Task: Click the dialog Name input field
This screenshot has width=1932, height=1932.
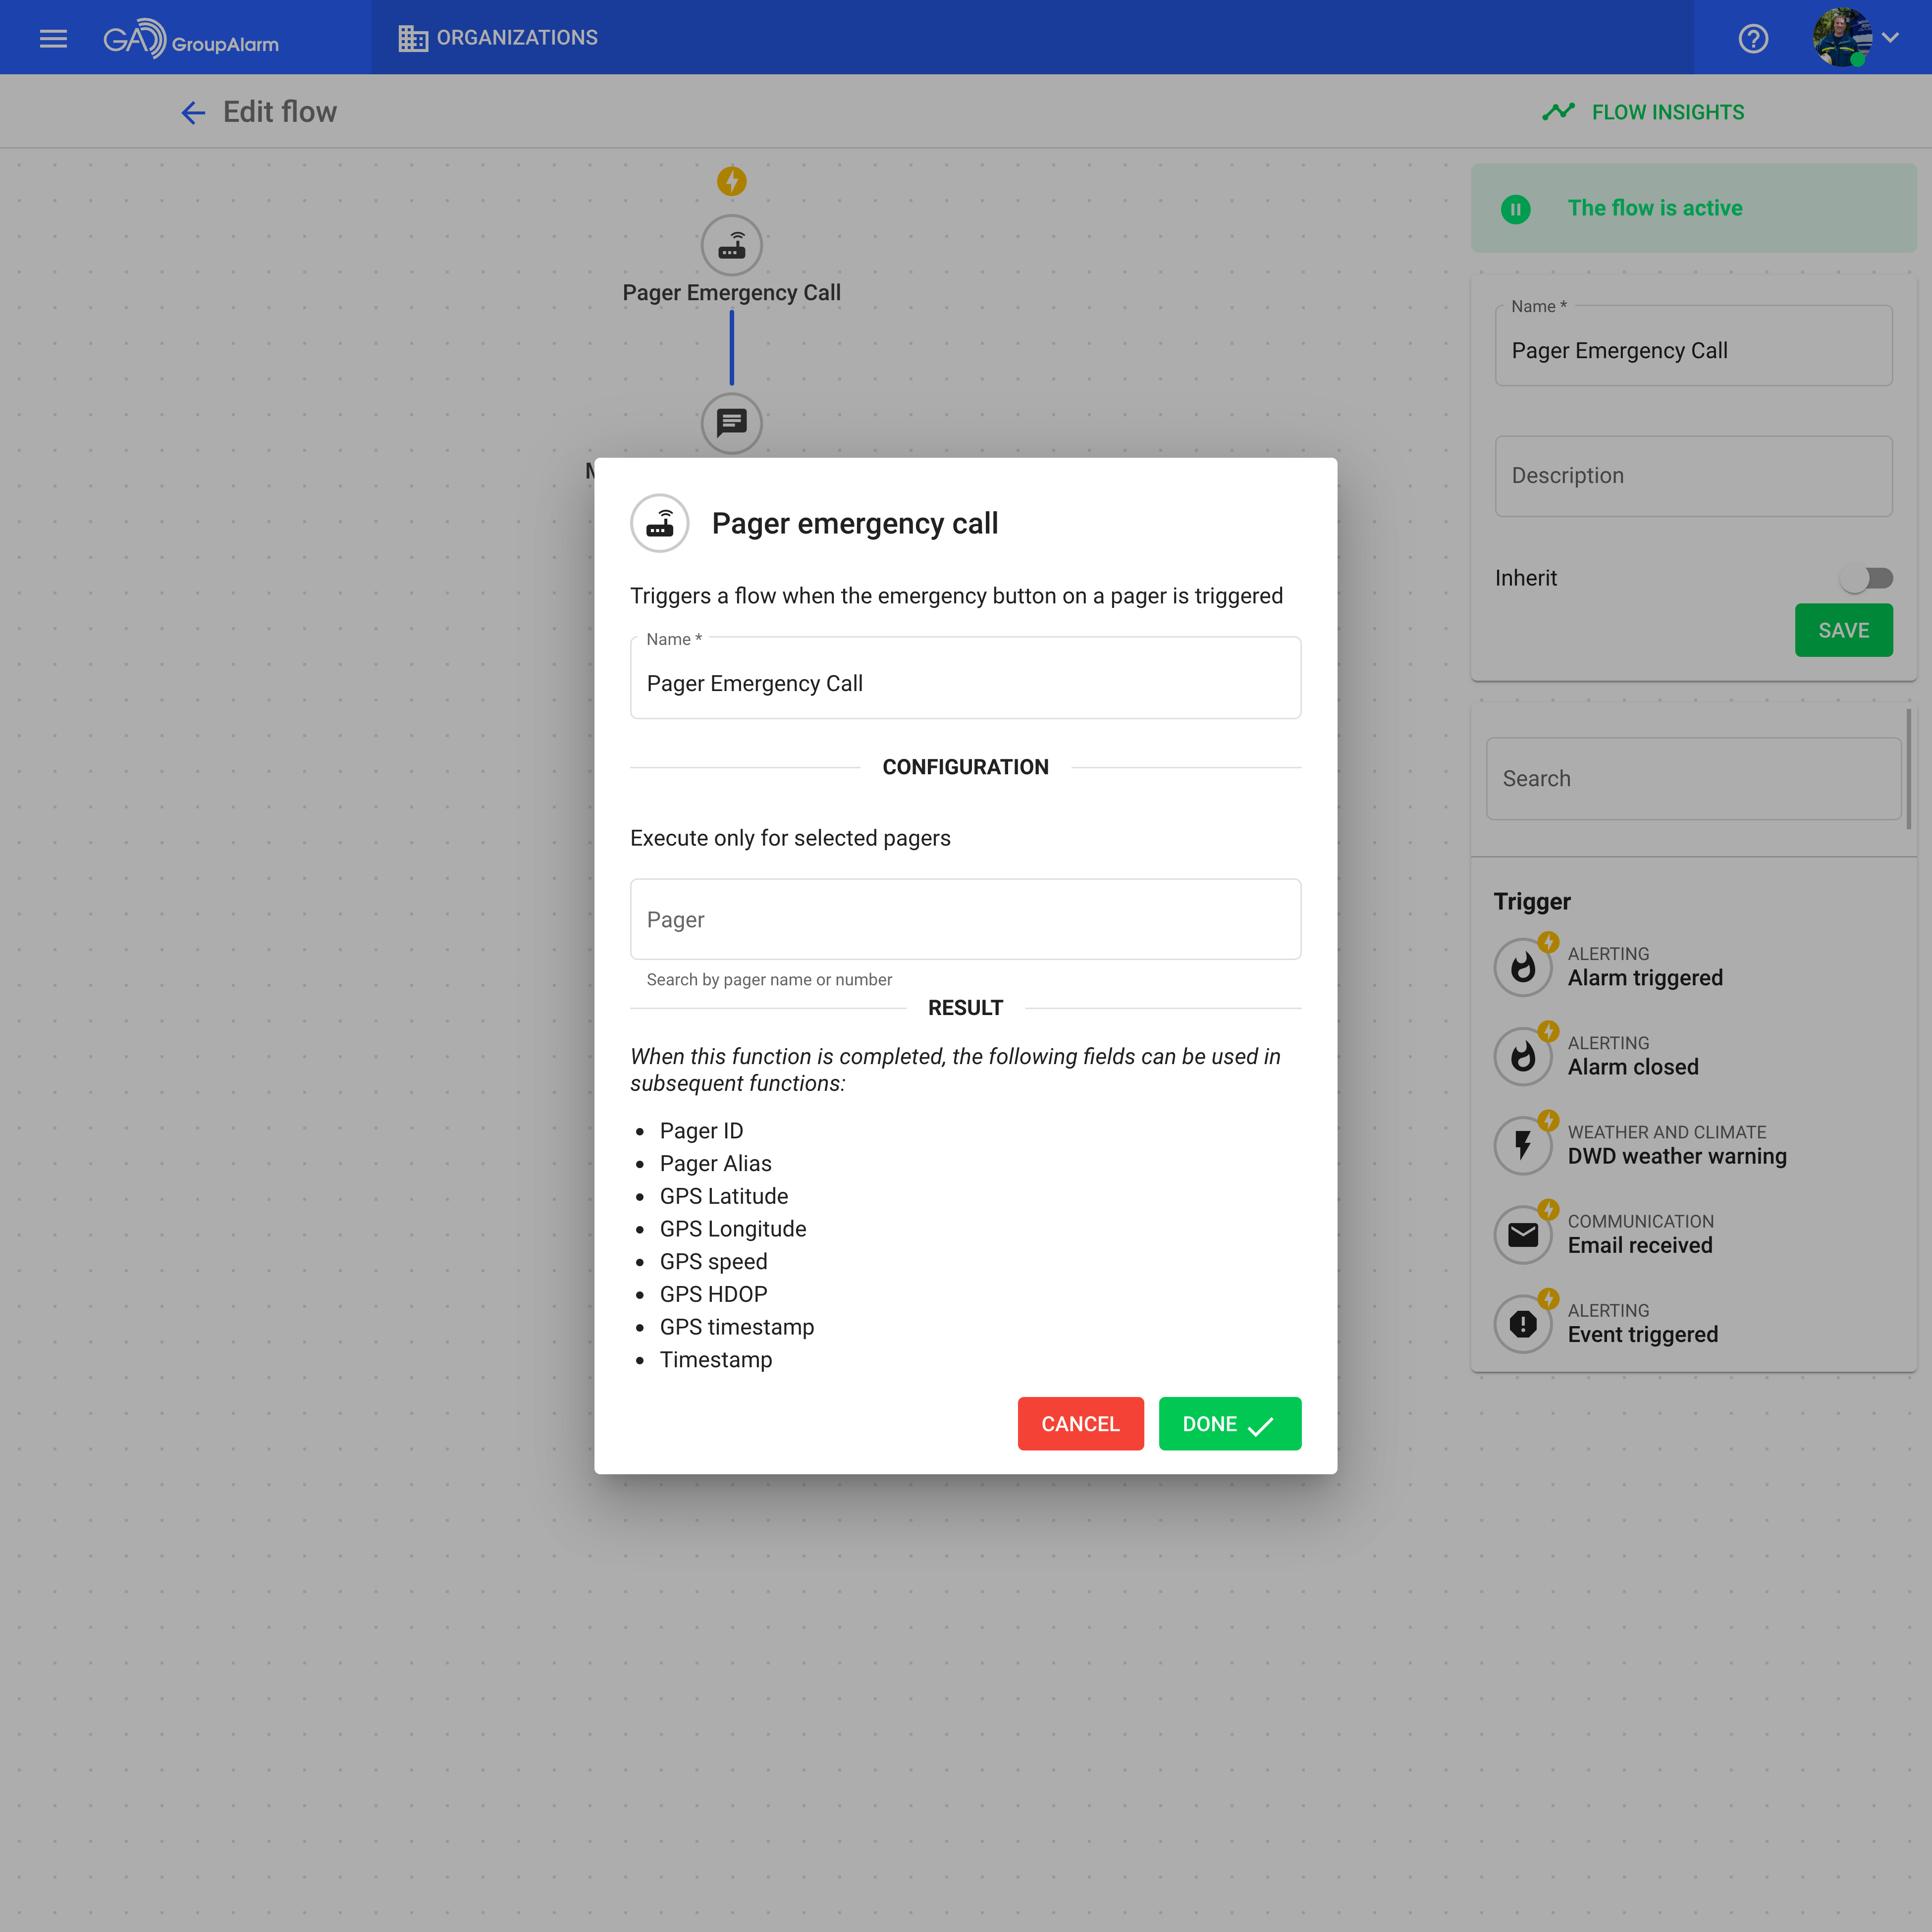Action: pos(965,683)
